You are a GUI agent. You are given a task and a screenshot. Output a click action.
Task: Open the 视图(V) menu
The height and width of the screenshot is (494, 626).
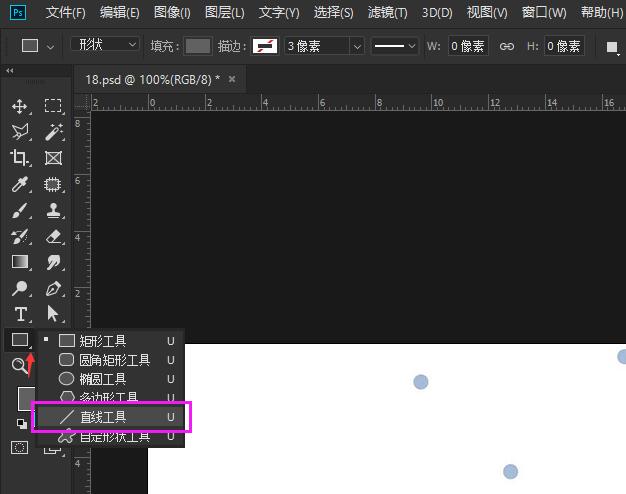(x=487, y=13)
